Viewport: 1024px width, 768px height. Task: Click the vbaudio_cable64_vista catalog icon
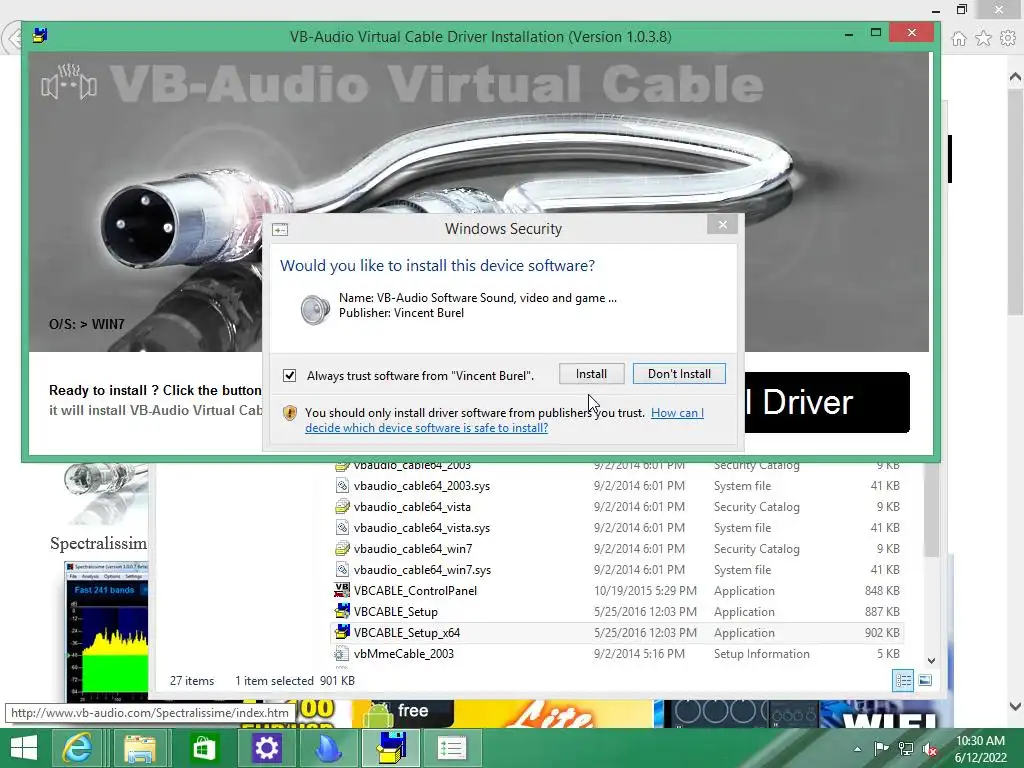click(x=342, y=507)
